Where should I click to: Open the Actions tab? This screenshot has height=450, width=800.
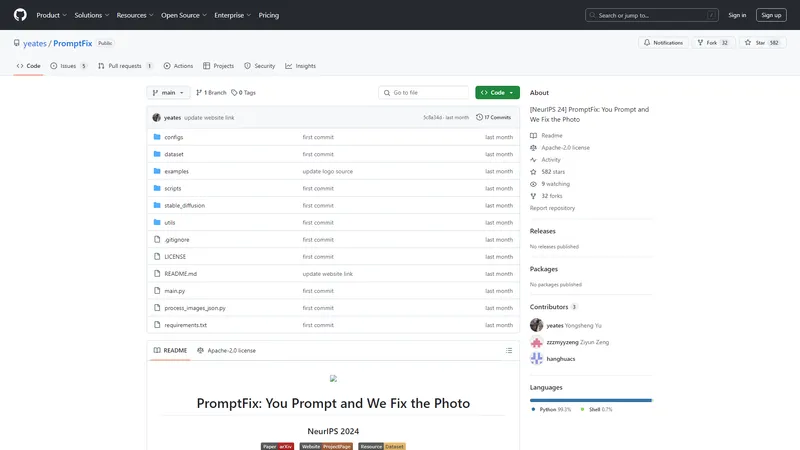(178, 66)
